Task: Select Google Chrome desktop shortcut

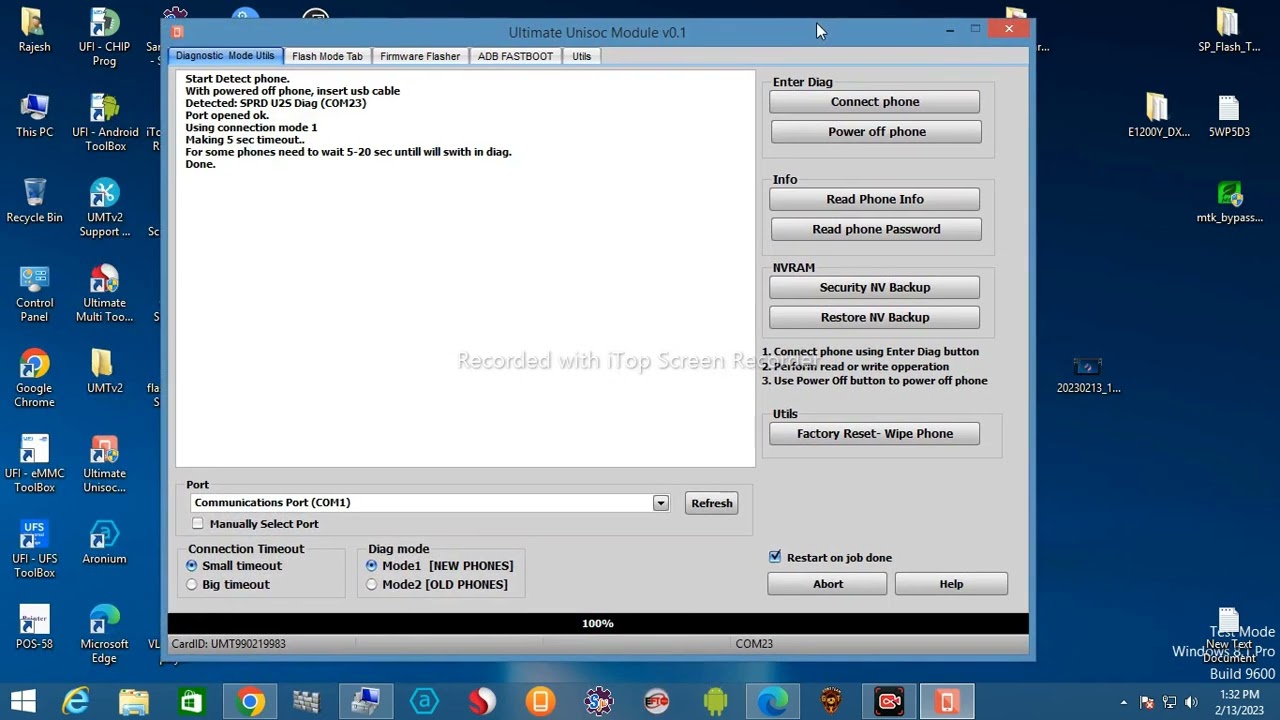Action: coord(34,378)
